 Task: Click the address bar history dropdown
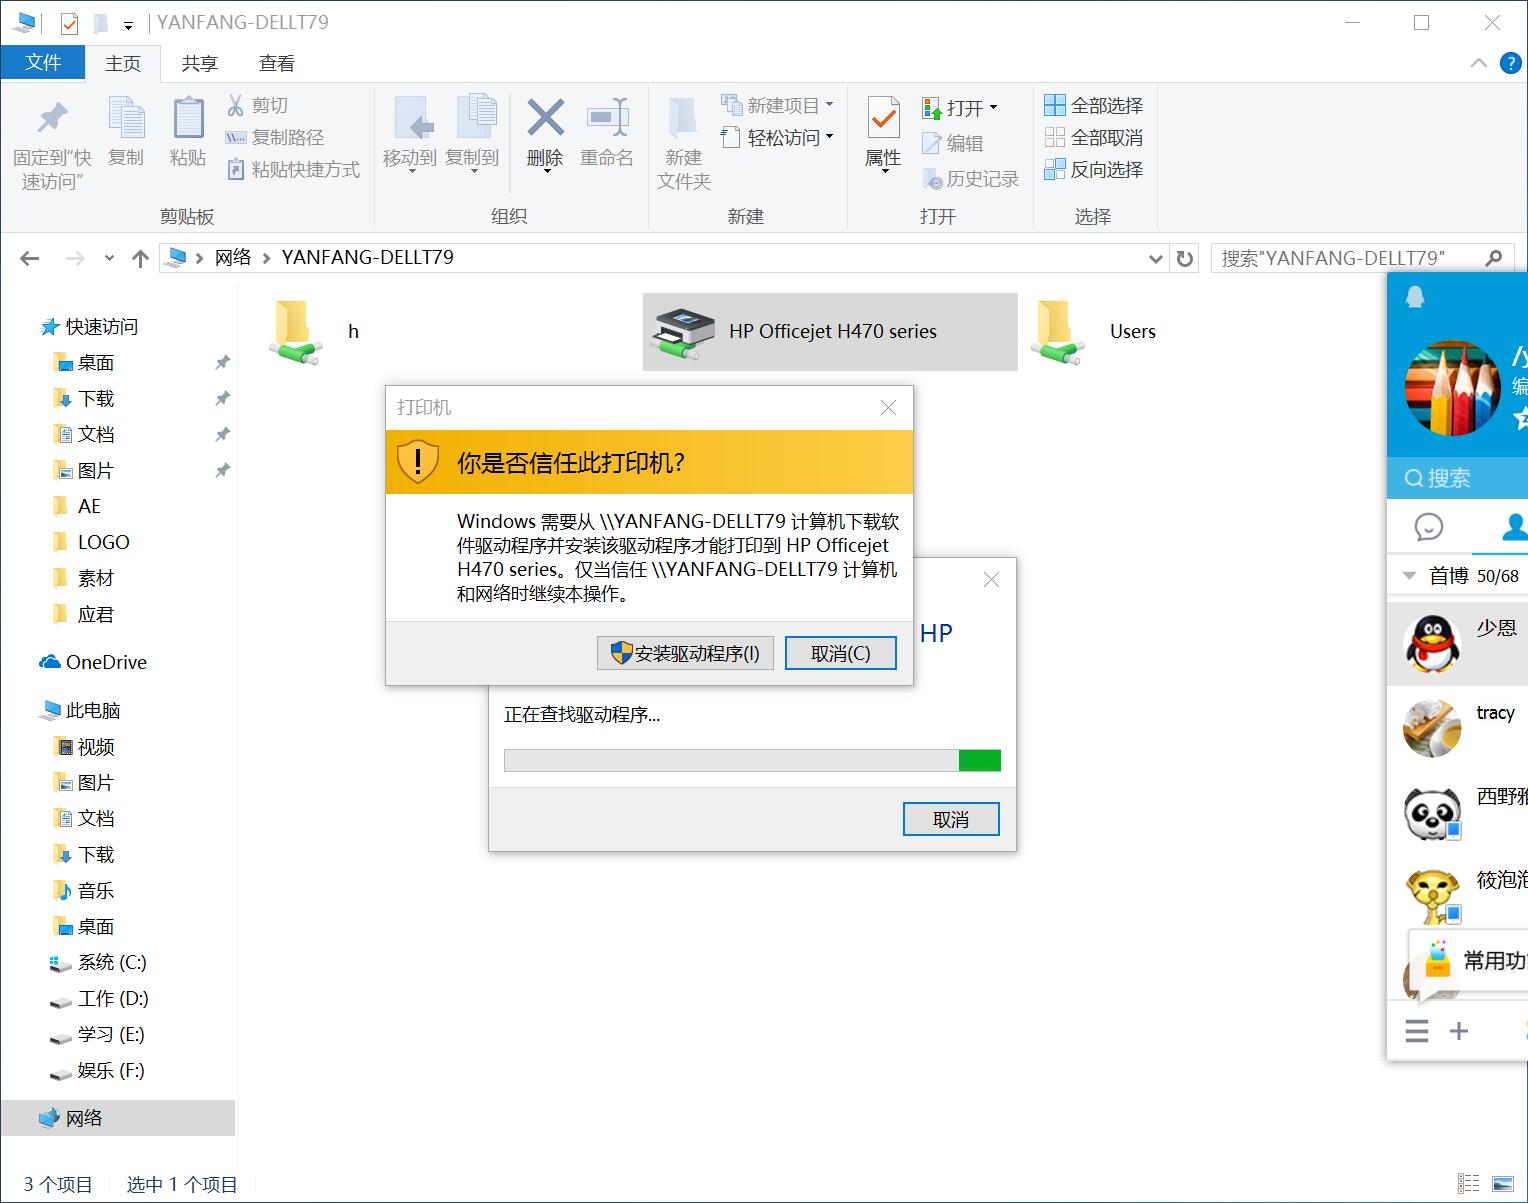click(1156, 258)
